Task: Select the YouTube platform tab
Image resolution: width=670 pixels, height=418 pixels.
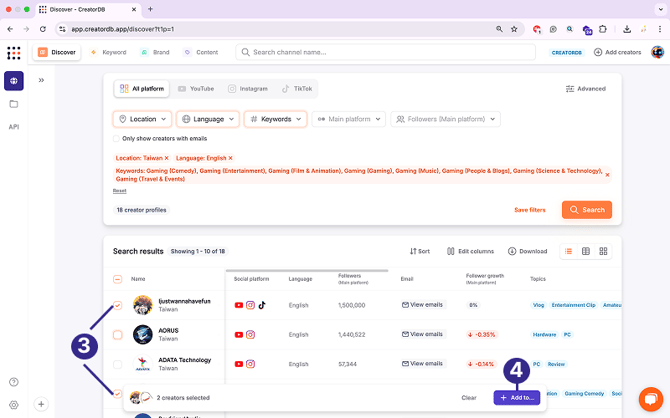Action: point(196,88)
